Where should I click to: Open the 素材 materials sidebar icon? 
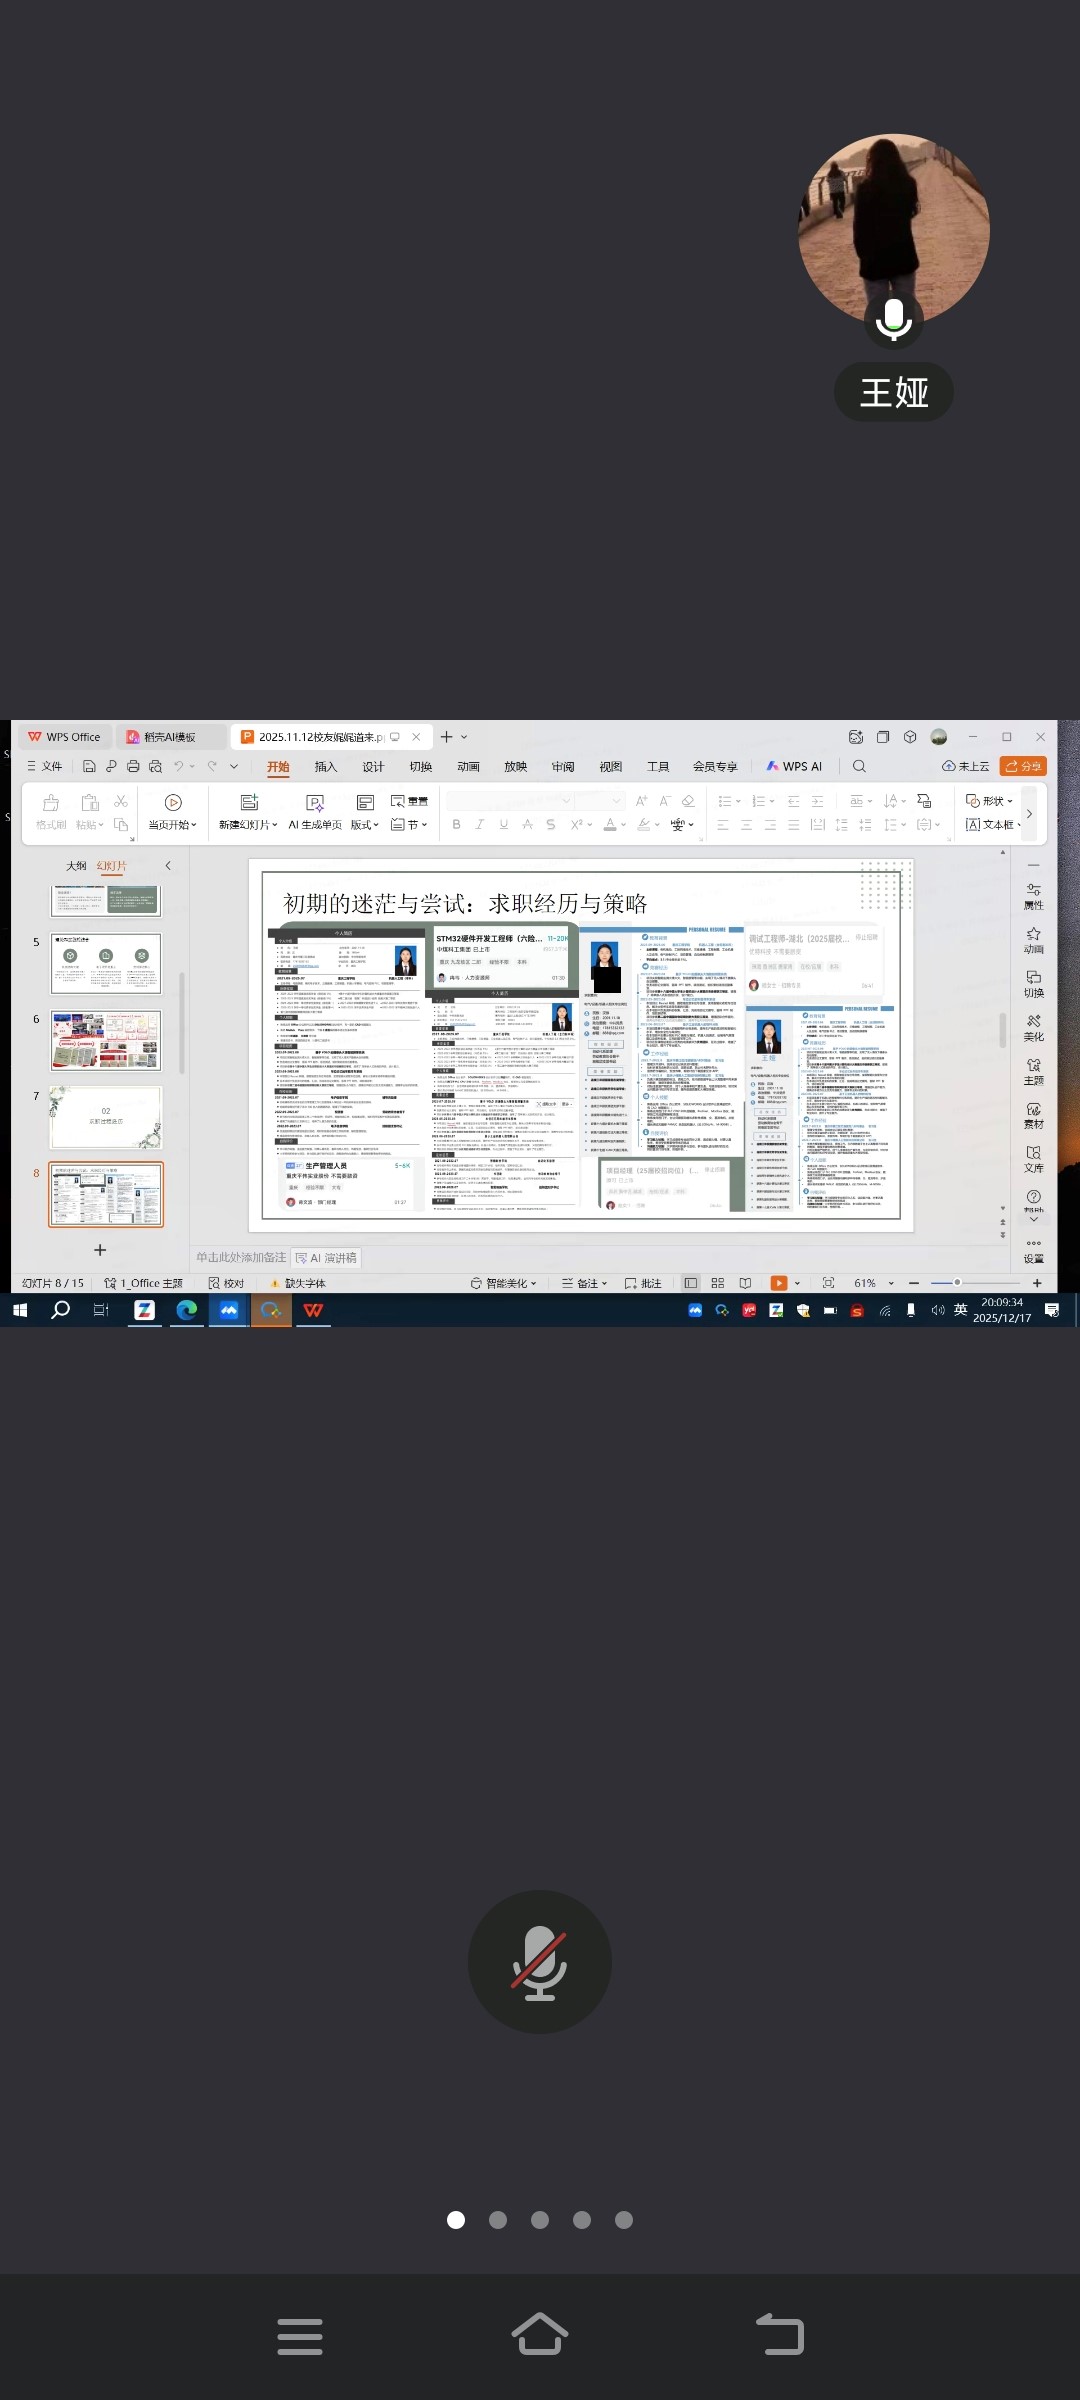pos(1033,1115)
